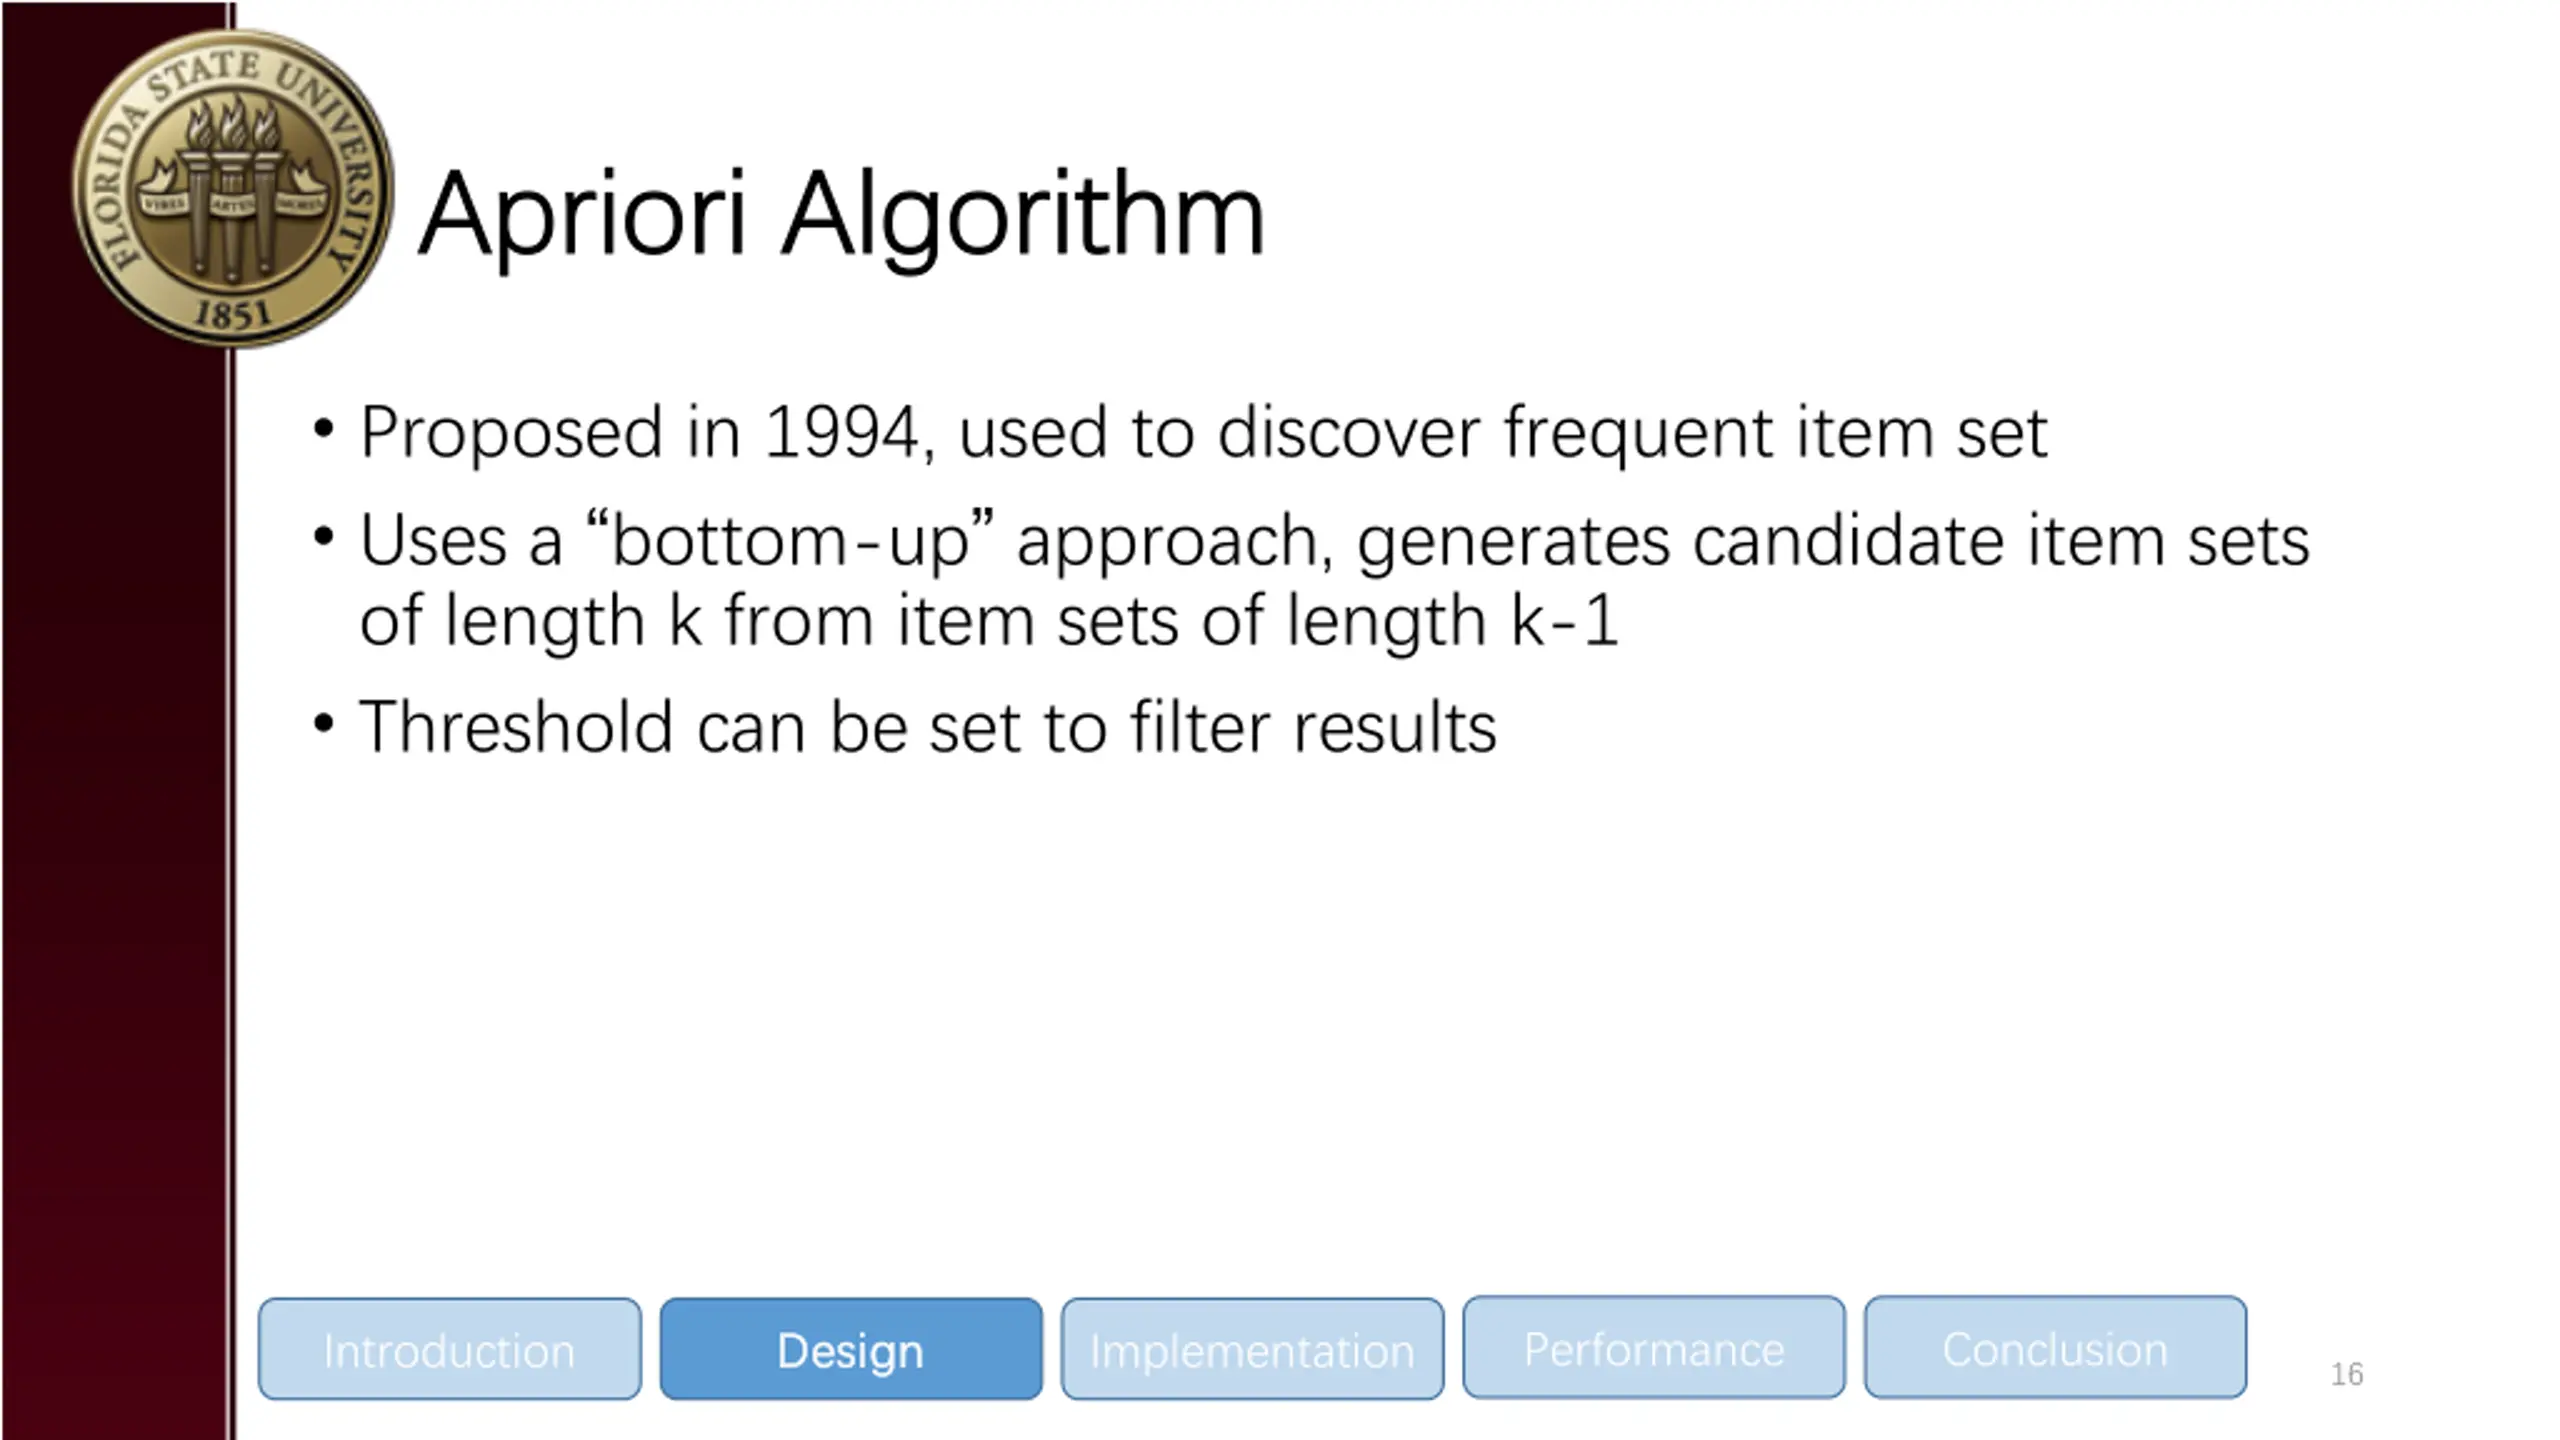Click the bullet dot before "Uses a"
Screen dimensions: 2560x1440
(x=323, y=537)
